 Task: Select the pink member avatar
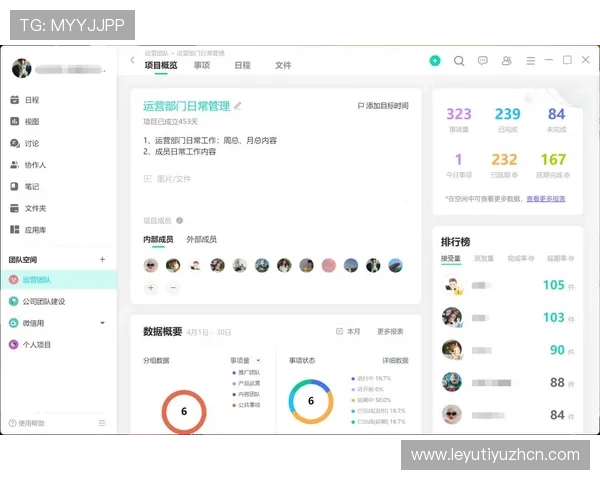pos(329,265)
